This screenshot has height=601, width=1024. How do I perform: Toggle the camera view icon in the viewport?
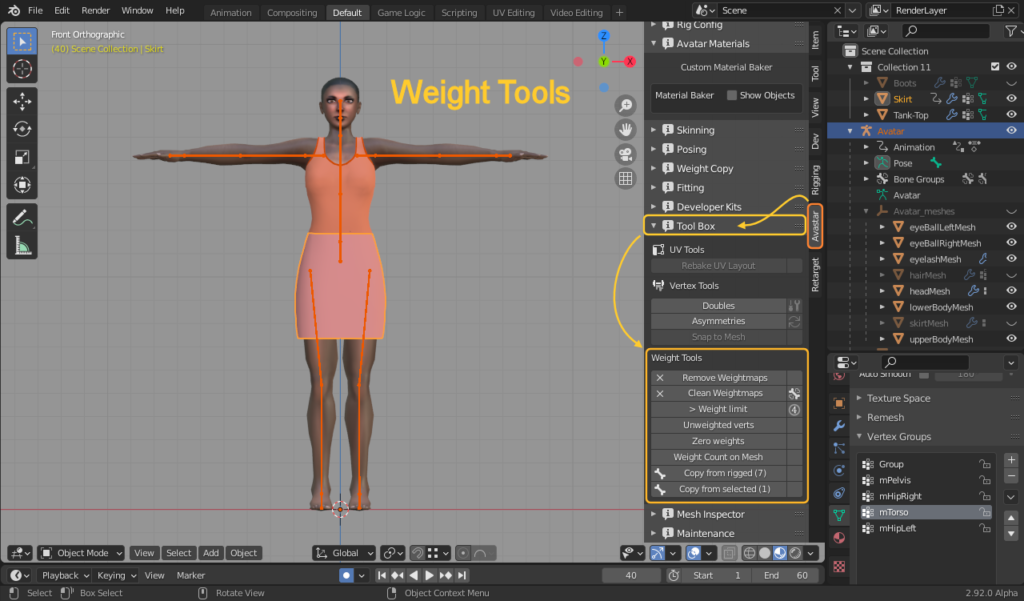click(x=625, y=152)
